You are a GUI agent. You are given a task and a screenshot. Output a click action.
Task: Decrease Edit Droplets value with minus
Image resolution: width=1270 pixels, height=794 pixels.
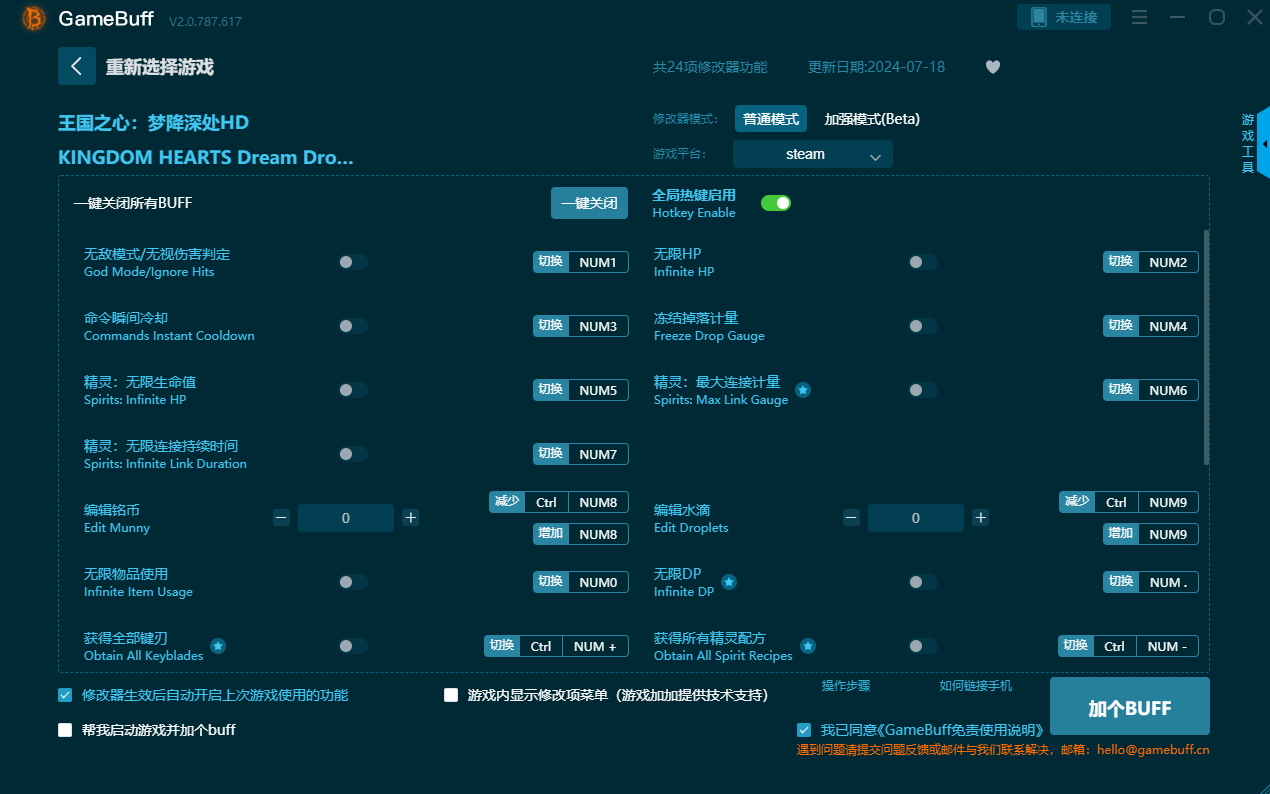(851, 518)
